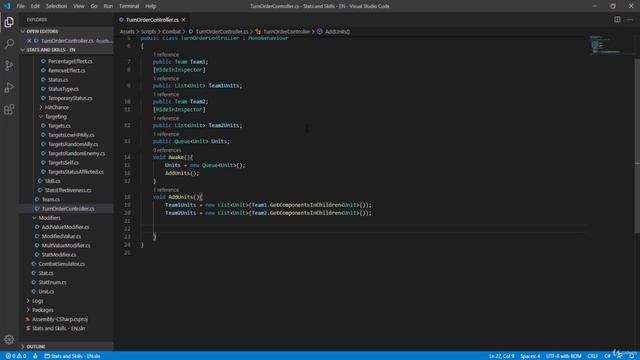Click the Combat breadcrumb segment

tap(171, 31)
